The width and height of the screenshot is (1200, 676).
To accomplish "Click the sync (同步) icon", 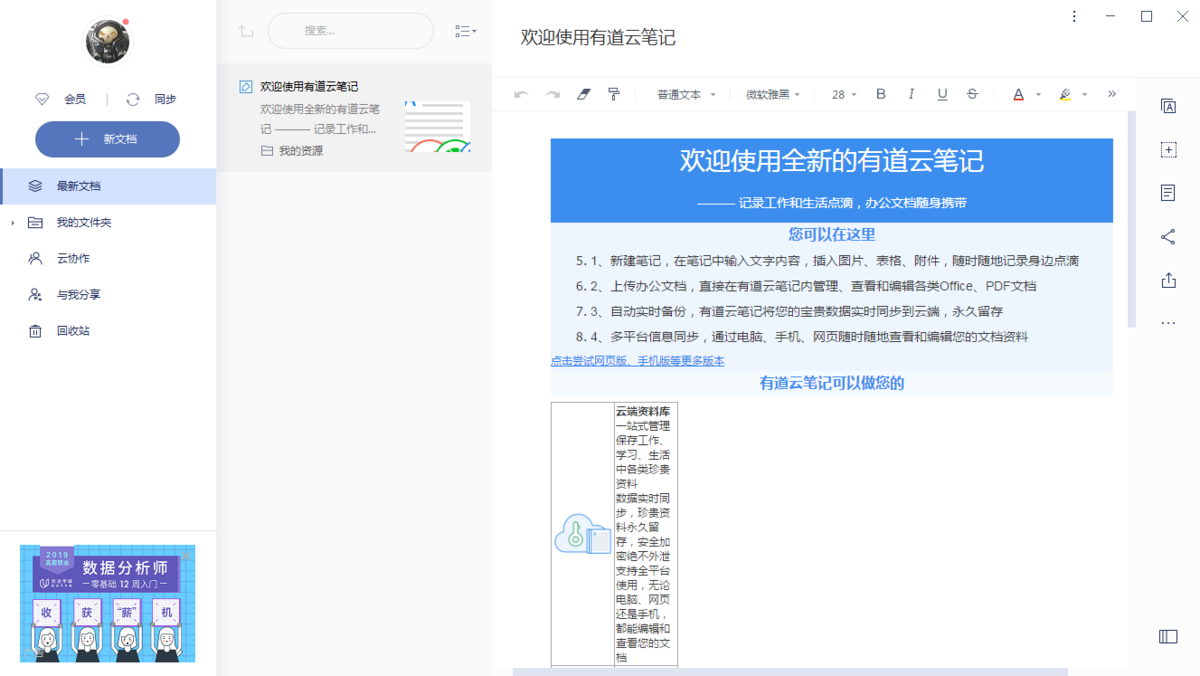I will (133, 99).
